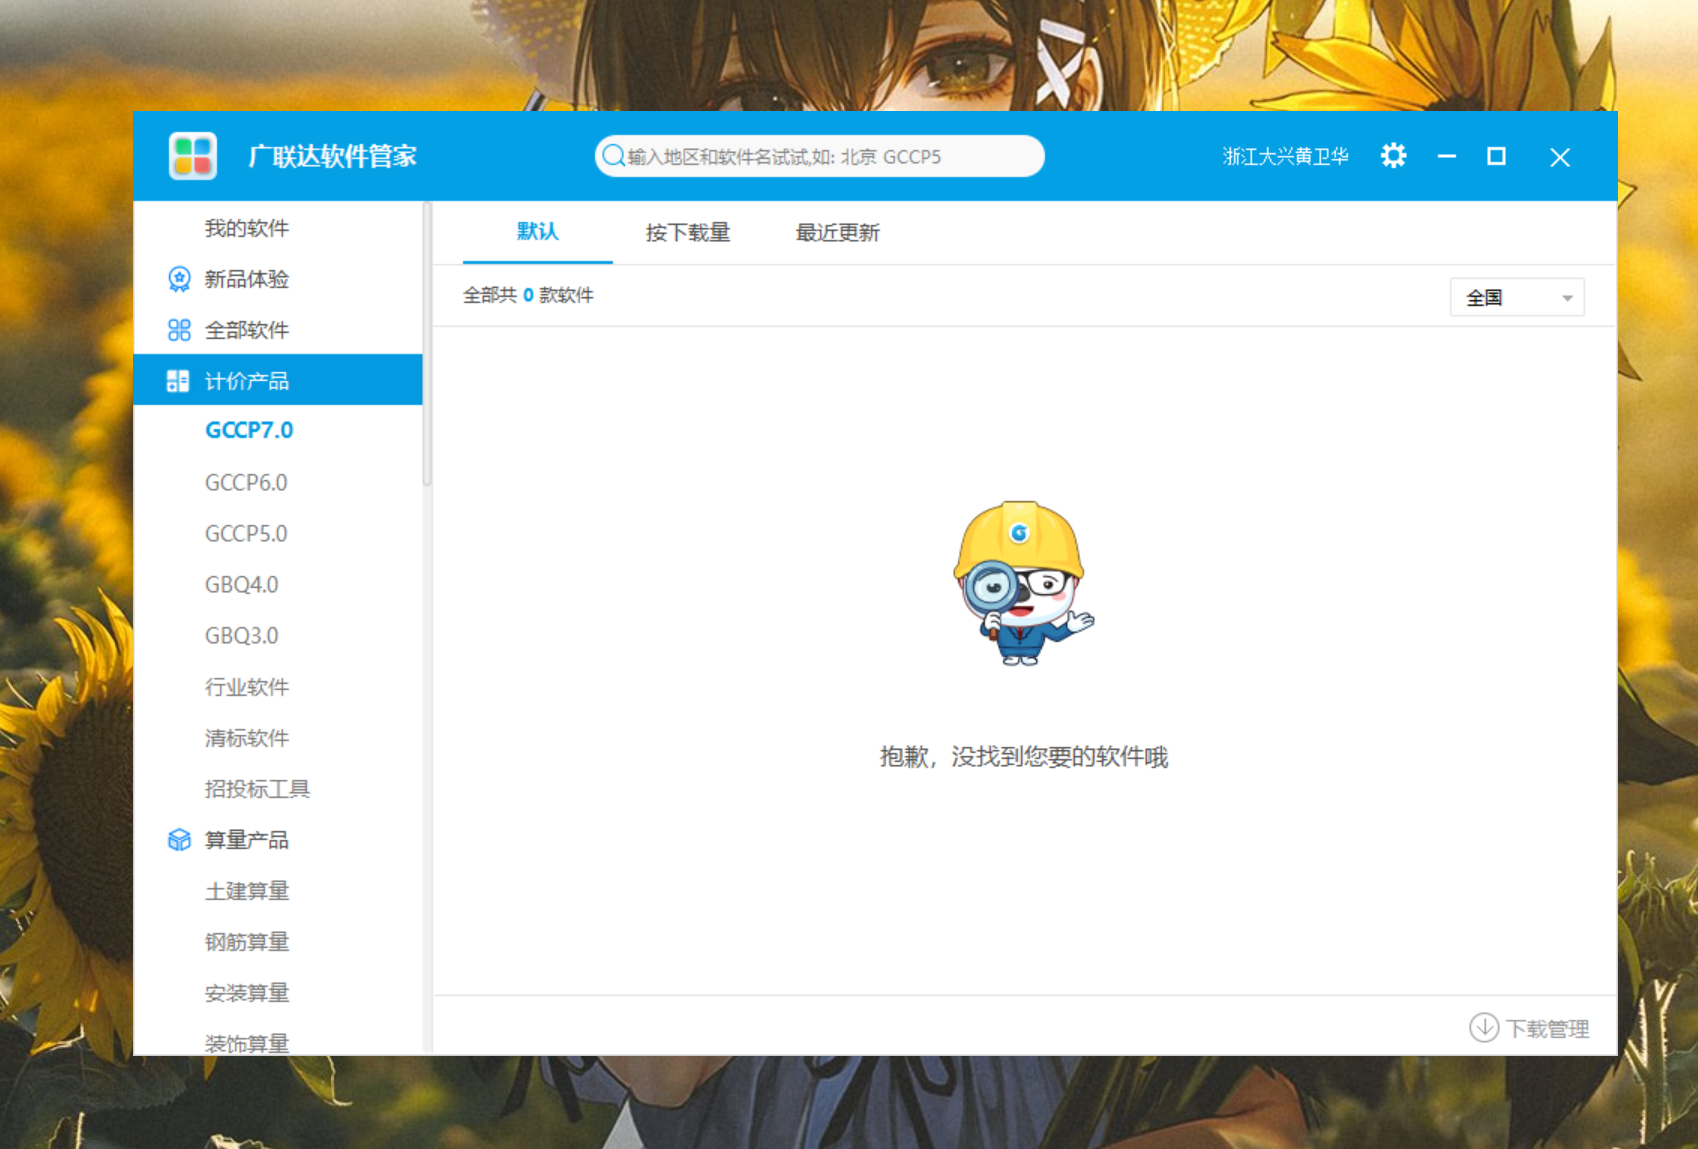This screenshot has height=1149, width=1698.
Task: Click the 抱歉，没找到您要的软件哦 message
Action: click(1024, 757)
